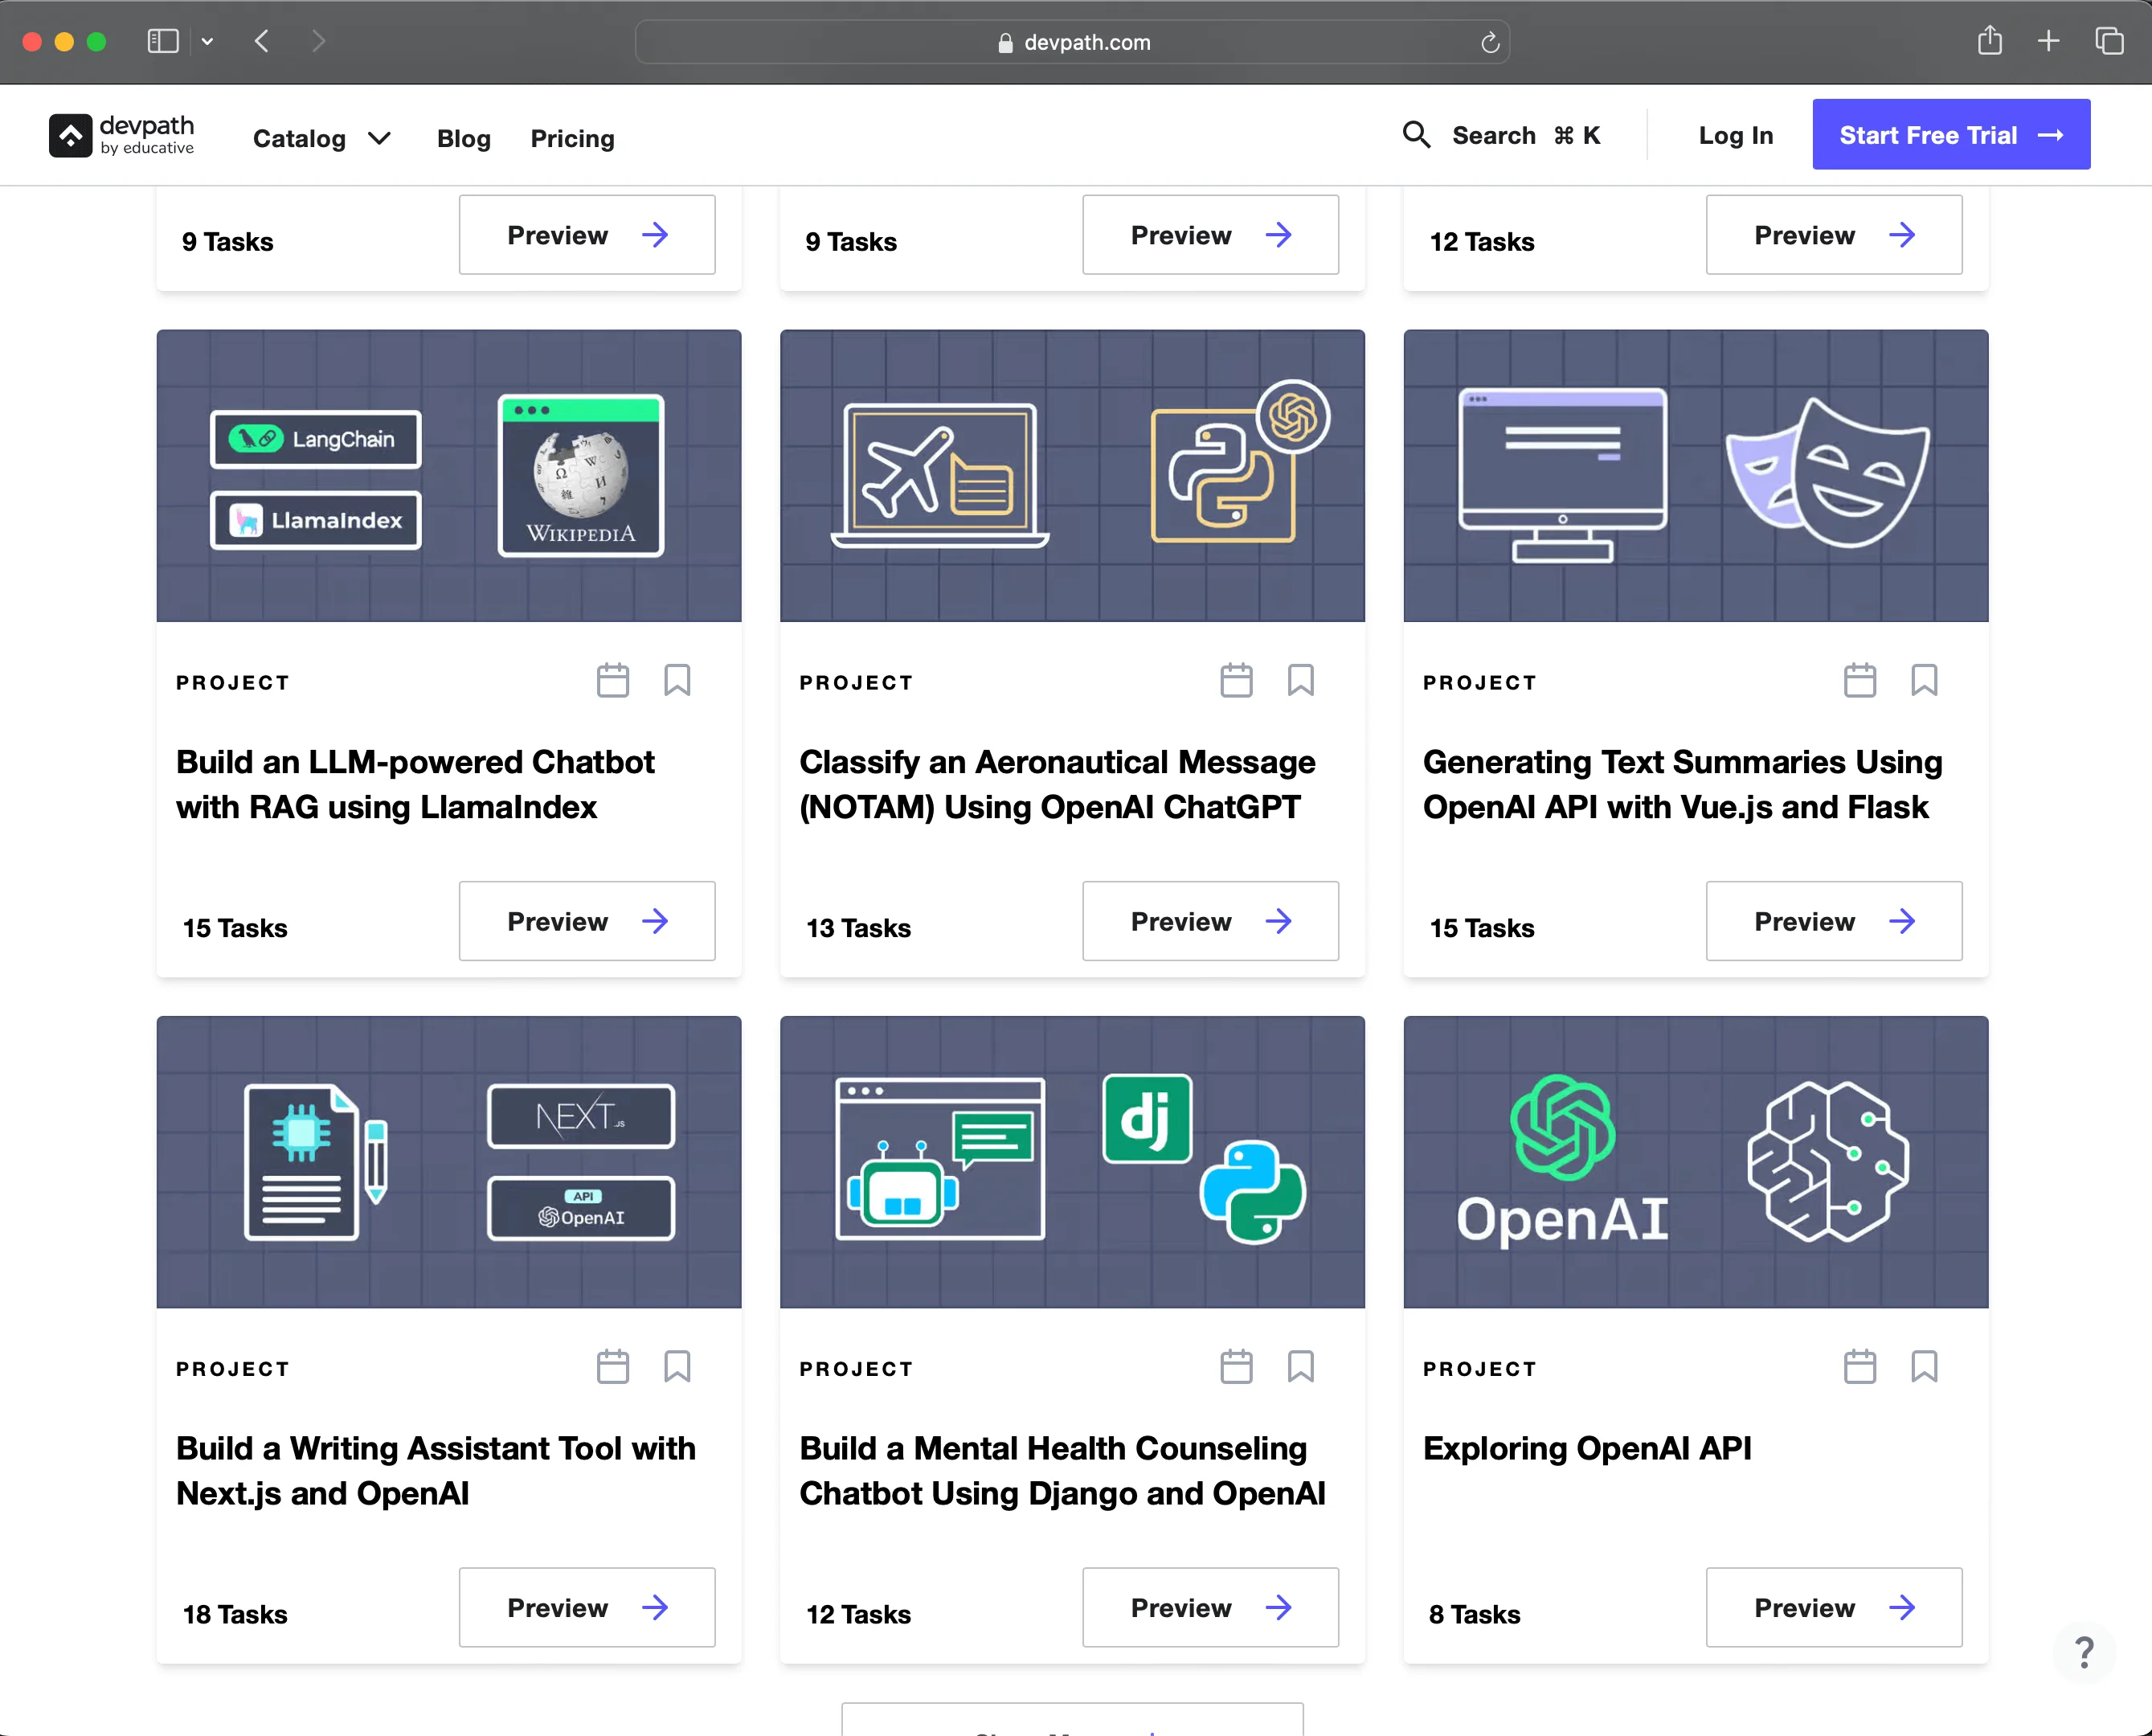
Task: Click the Log In link
Action: tap(1735, 134)
